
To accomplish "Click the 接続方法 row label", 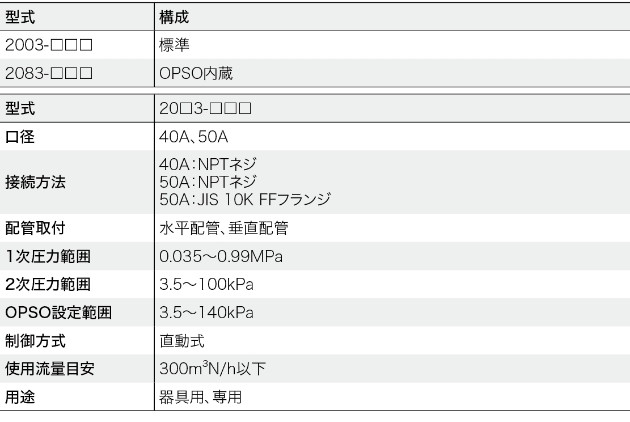I will [x=34, y=182].
